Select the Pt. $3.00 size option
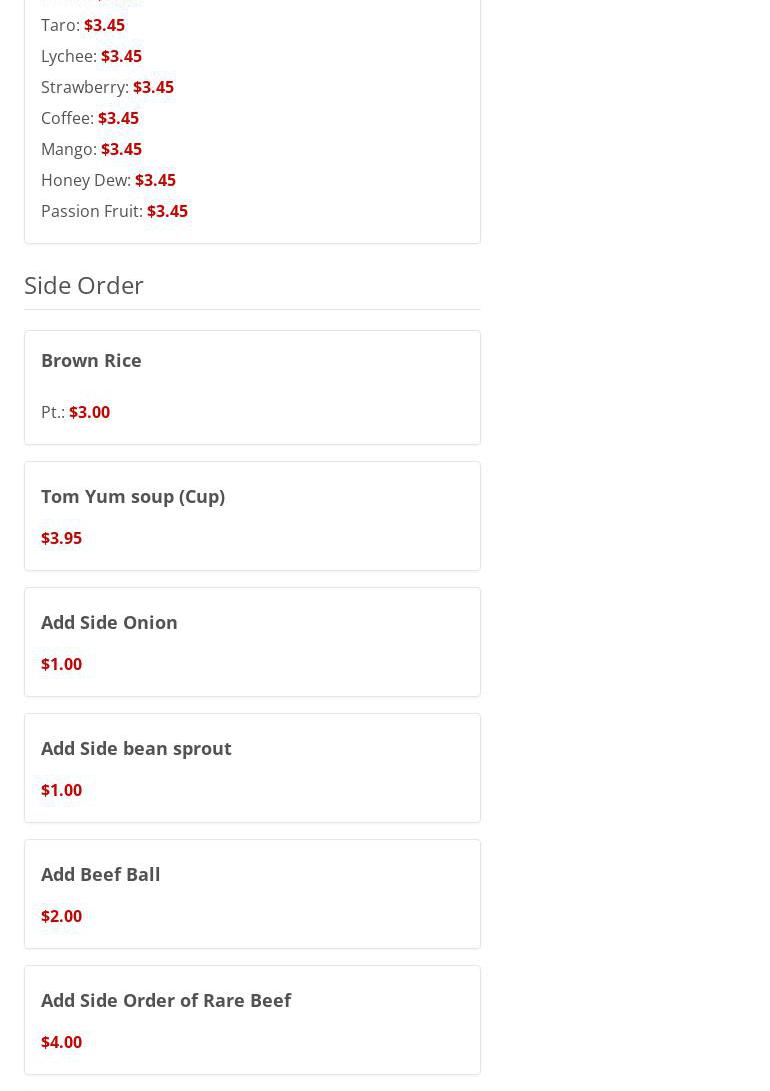The width and height of the screenshot is (770, 1091). point(76,412)
